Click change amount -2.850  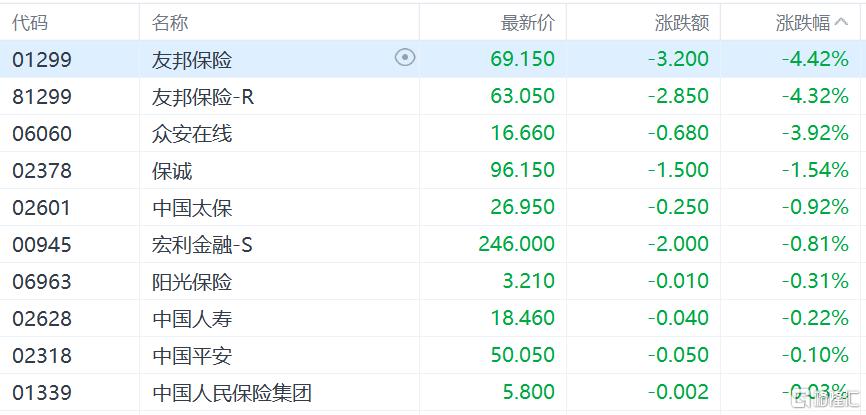(678, 96)
